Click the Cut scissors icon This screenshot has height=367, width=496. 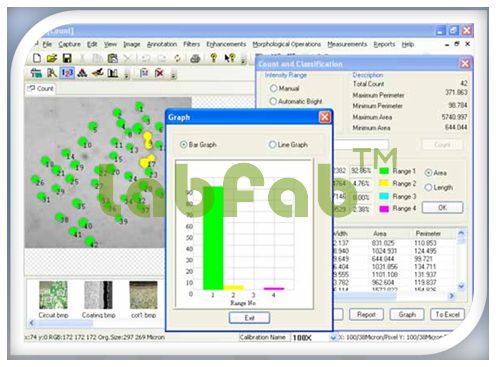pos(82,58)
